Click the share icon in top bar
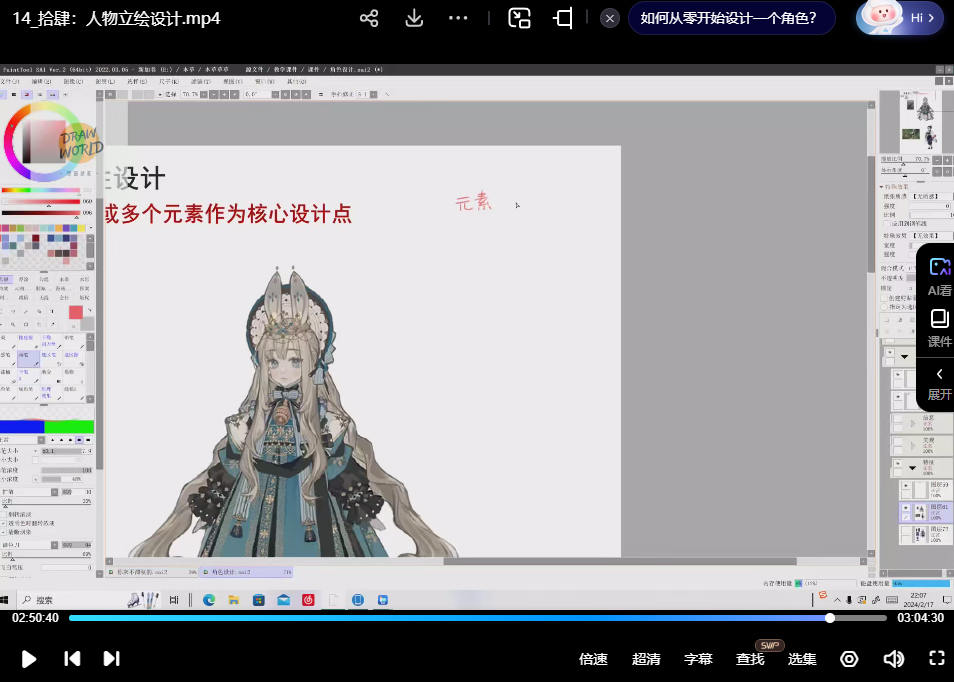954x682 pixels. (x=369, y=18)
